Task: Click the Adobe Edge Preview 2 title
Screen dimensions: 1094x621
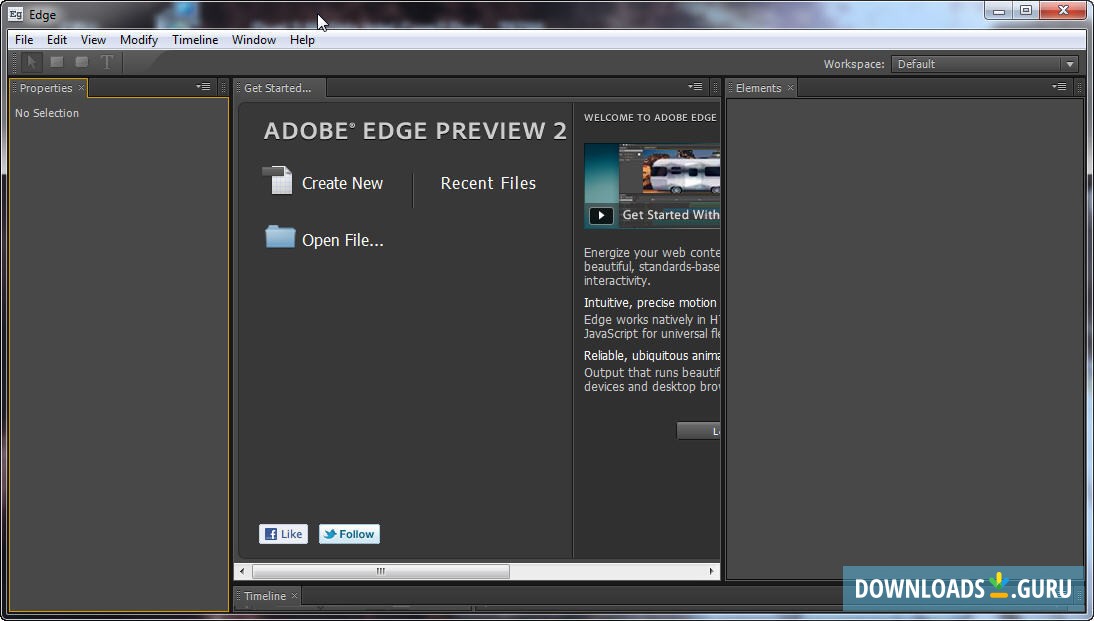Action: (415, 130)
